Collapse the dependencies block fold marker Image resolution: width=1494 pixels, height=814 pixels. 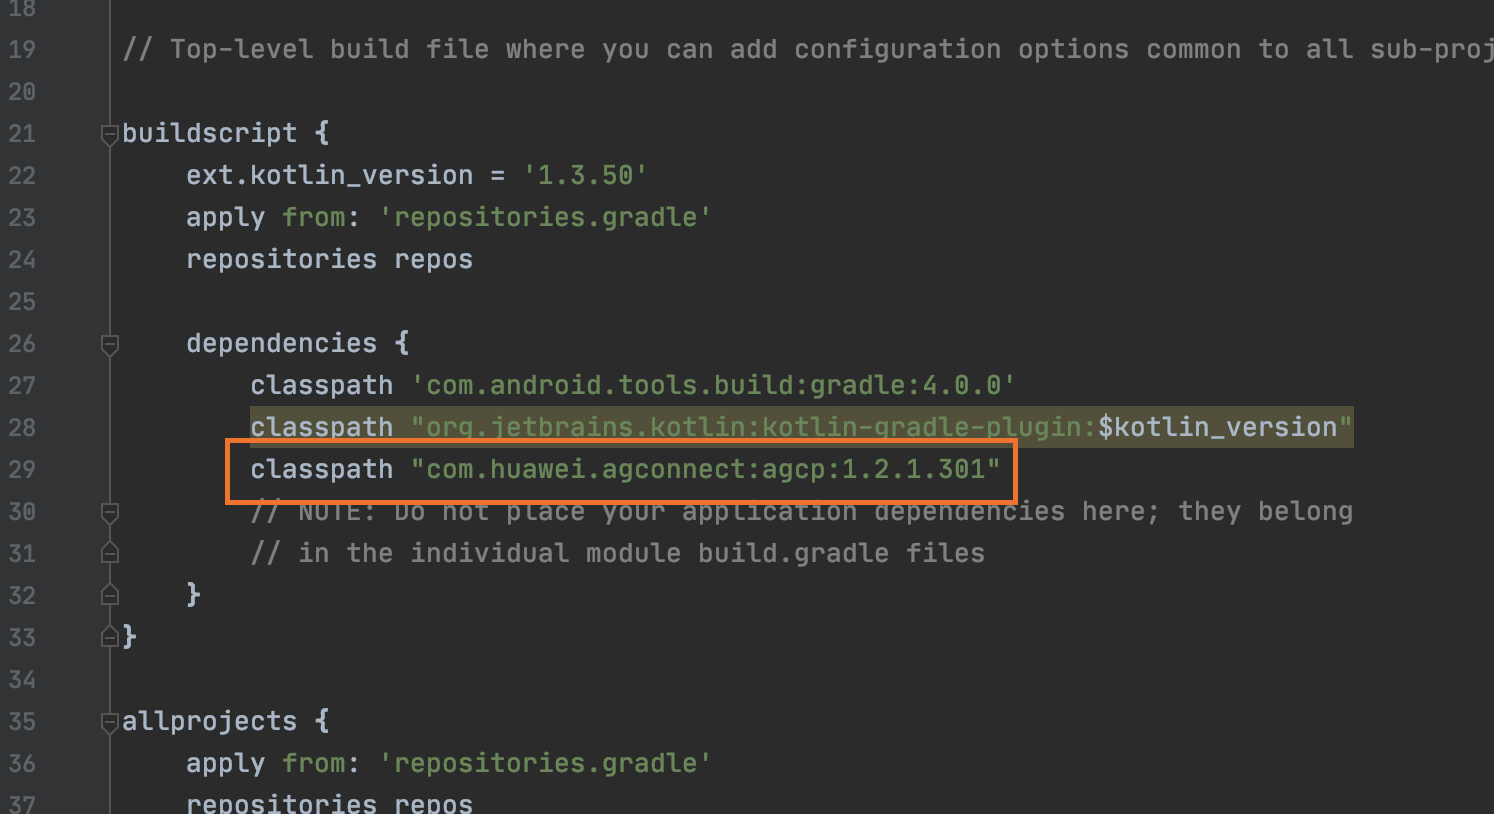110,344
